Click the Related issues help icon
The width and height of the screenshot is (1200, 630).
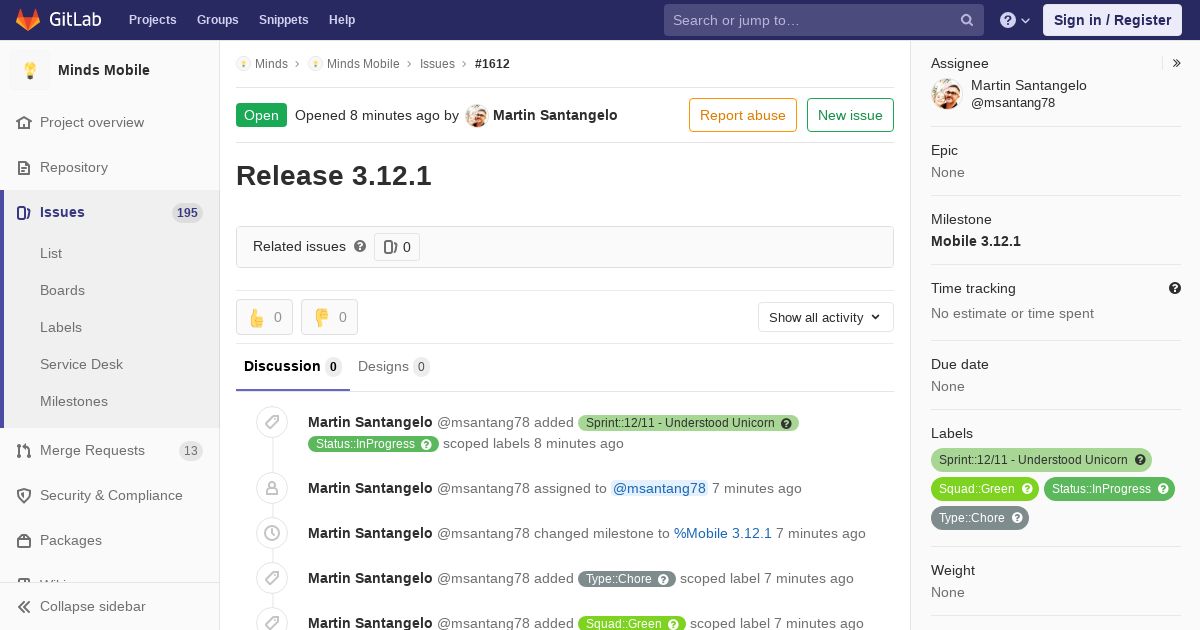tap(360, 246)
